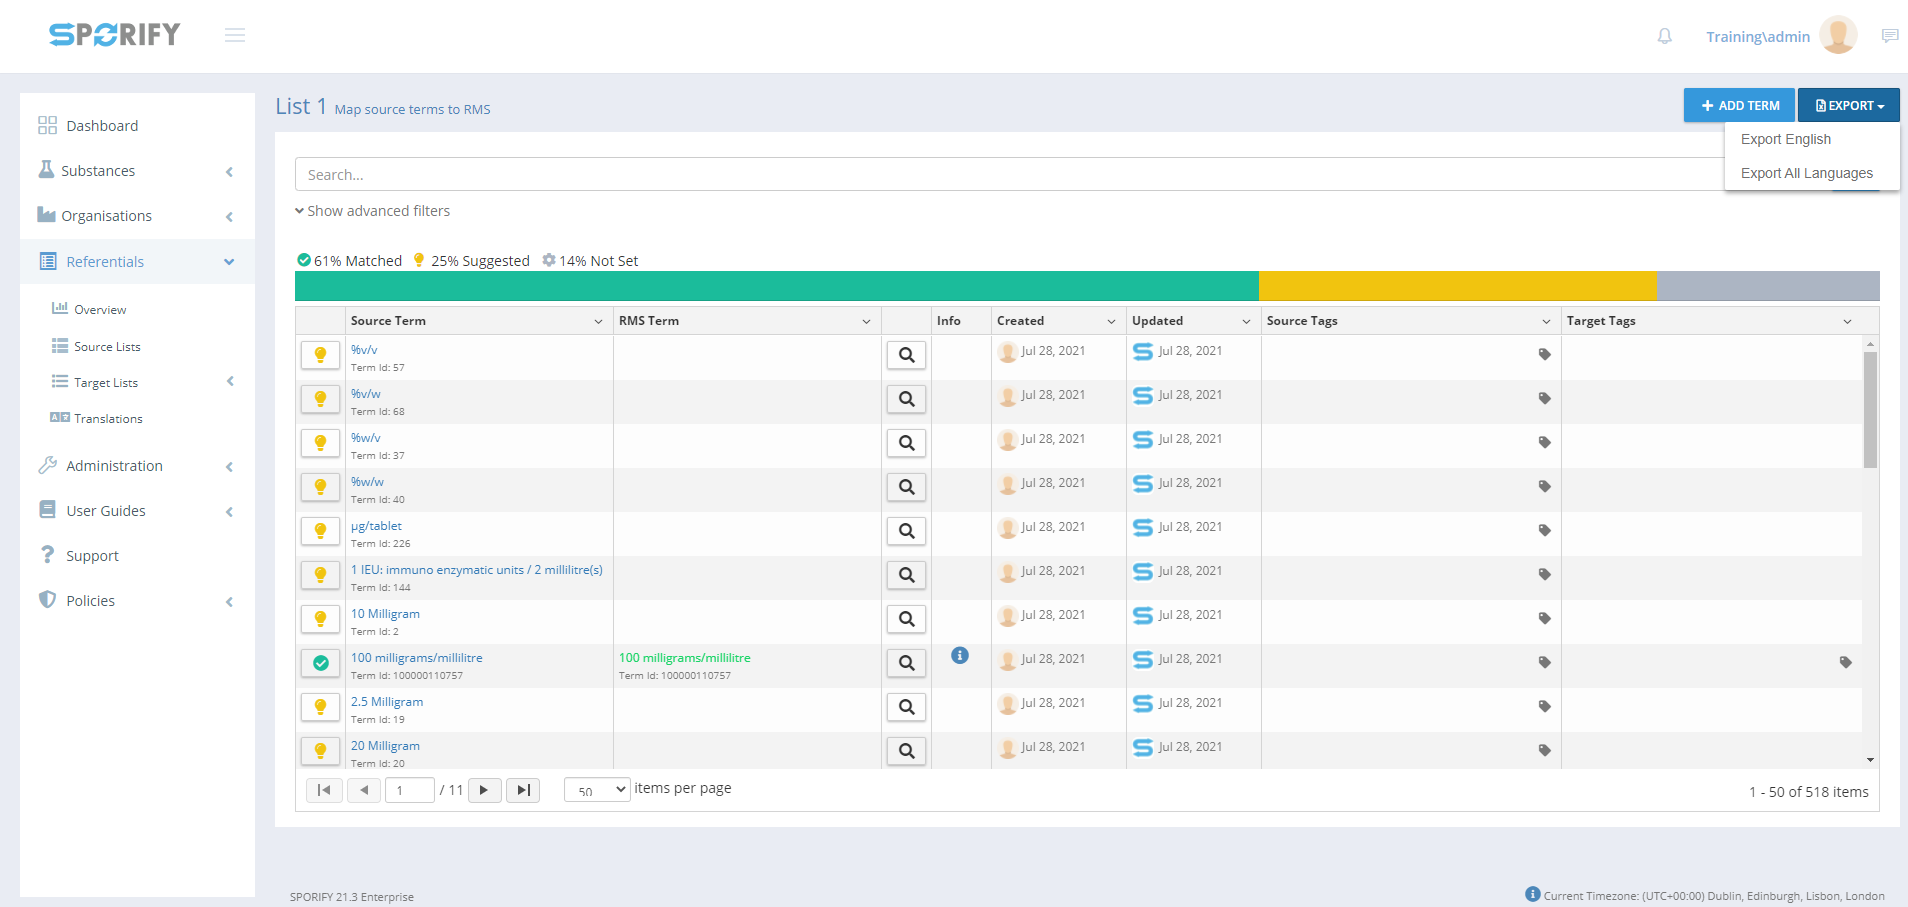The image size is (1908, 907).
Task: Select Export English from export menu
Action: tap(1785, 139)
